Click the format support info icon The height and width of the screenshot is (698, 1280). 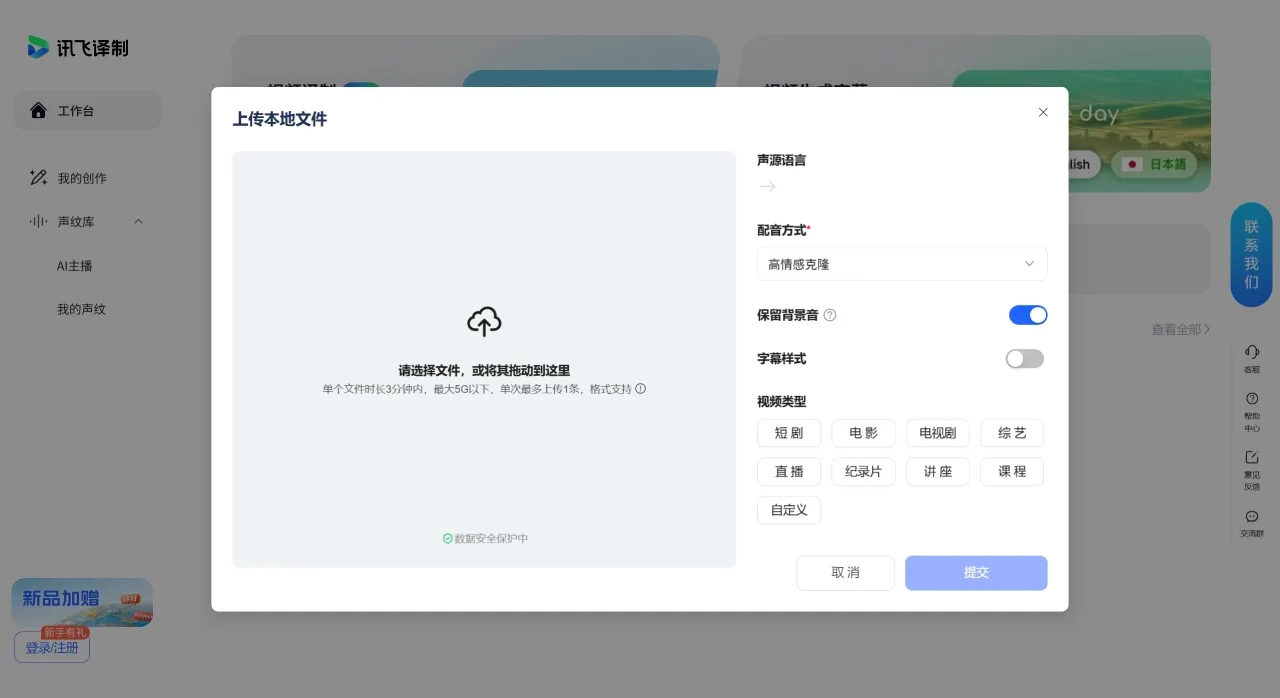click(x=641, y=388)
